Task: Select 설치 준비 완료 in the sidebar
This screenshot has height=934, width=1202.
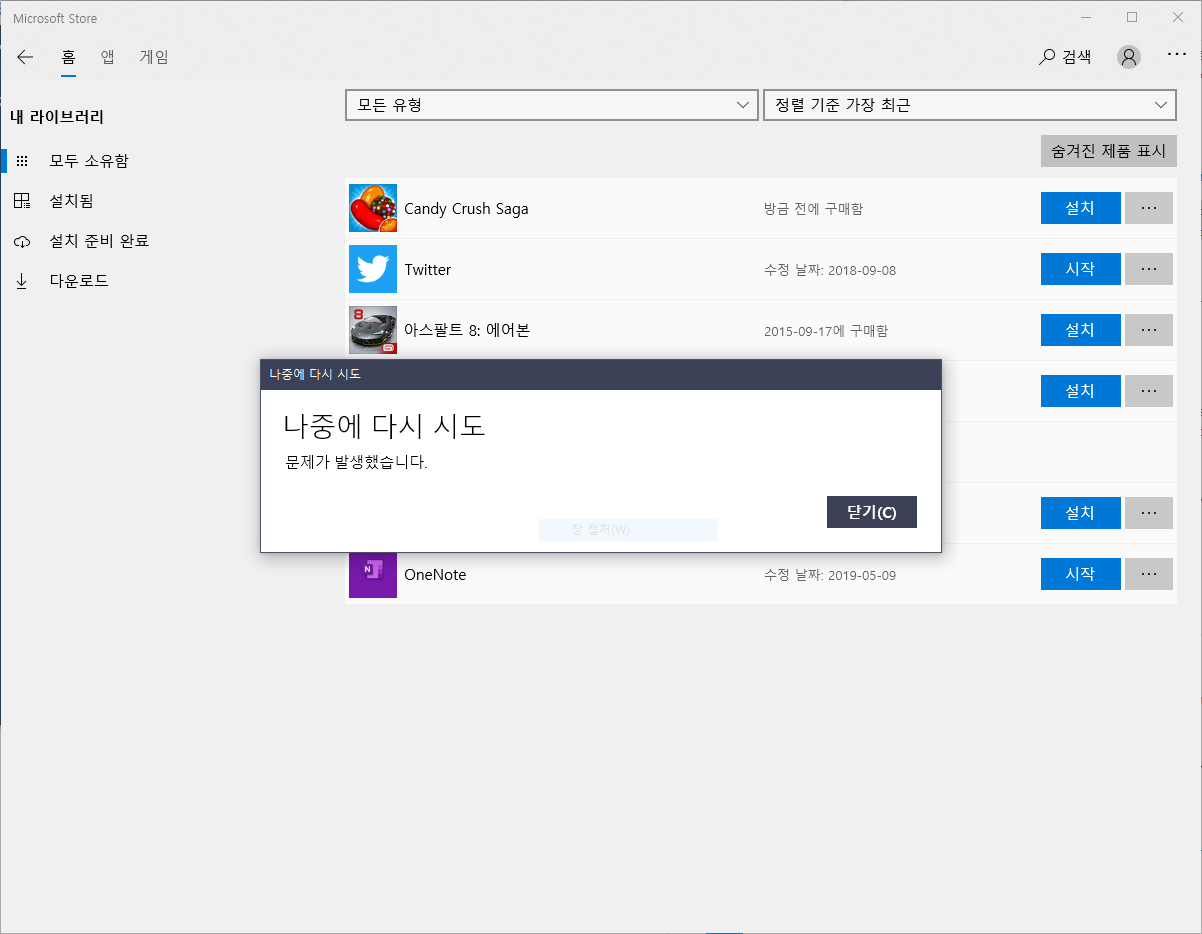Action: pos(99,241)
